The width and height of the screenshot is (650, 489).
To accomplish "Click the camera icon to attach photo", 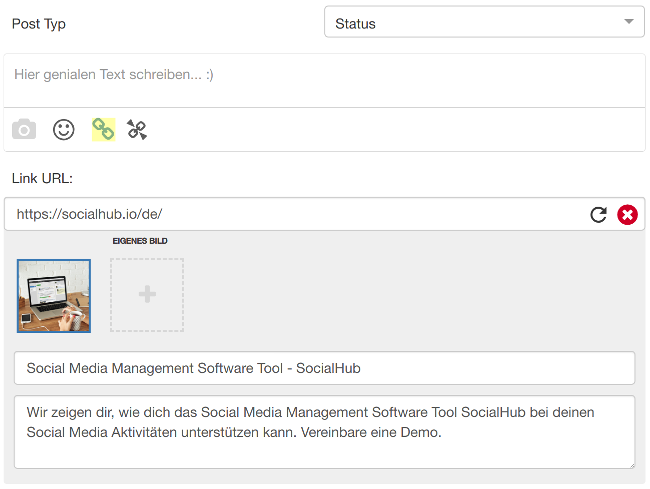I will (24, 130).
